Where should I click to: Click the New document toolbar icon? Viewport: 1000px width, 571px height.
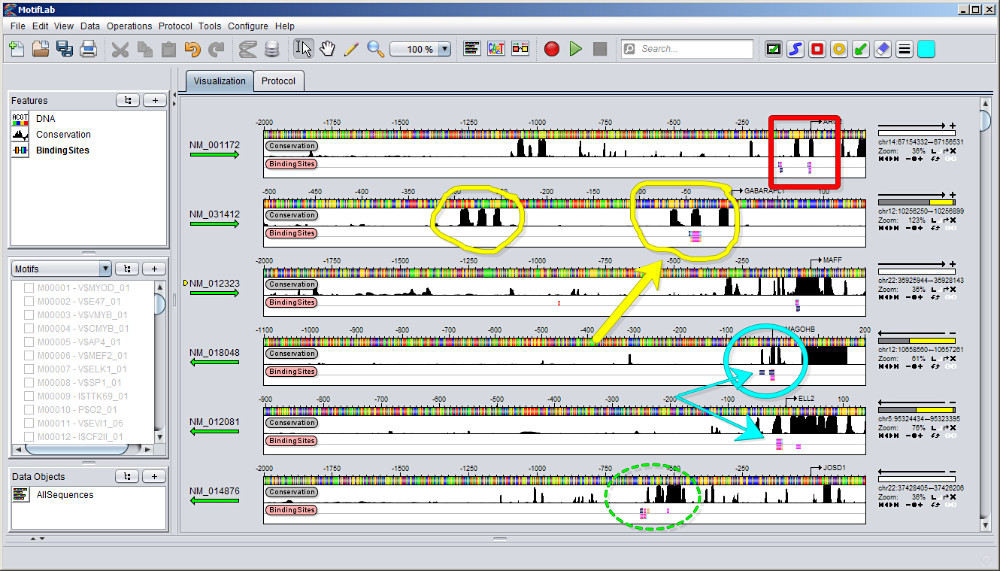pyautogui.click(x=17, y=49)
